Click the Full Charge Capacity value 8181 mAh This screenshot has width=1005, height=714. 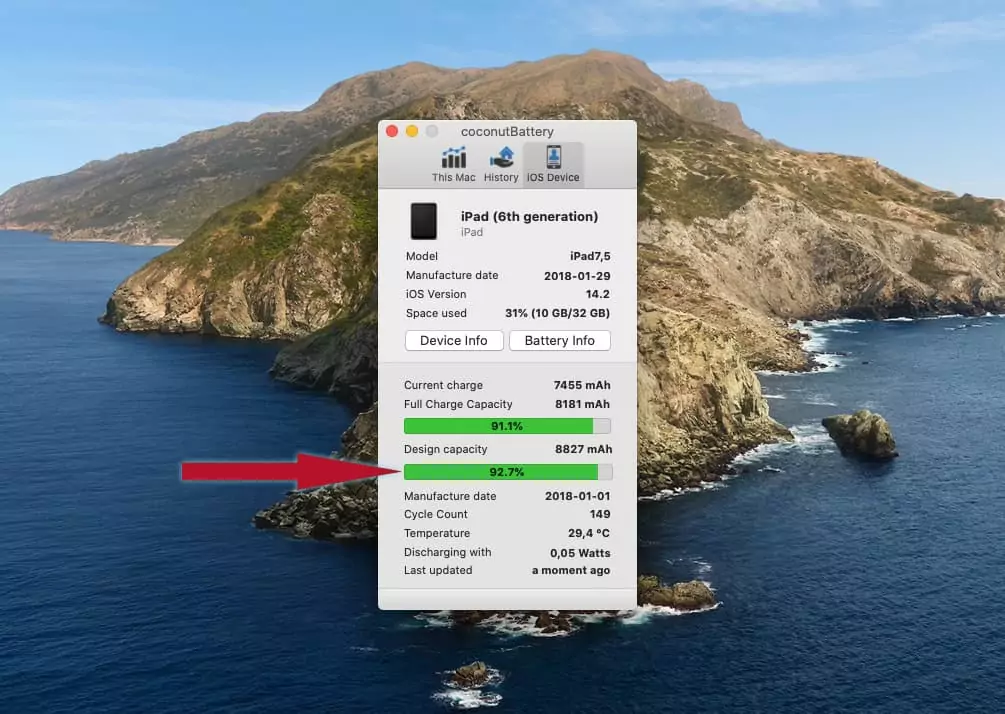click(x=582, y=404)
